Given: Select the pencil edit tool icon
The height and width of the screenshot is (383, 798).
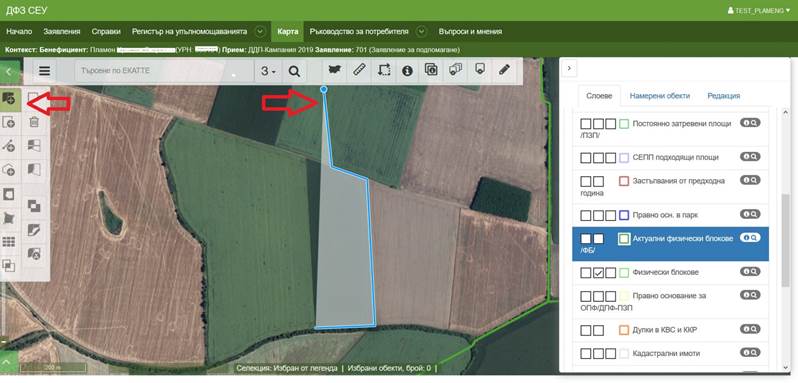Looking at the screenshot, I should (x=504, y=70).
